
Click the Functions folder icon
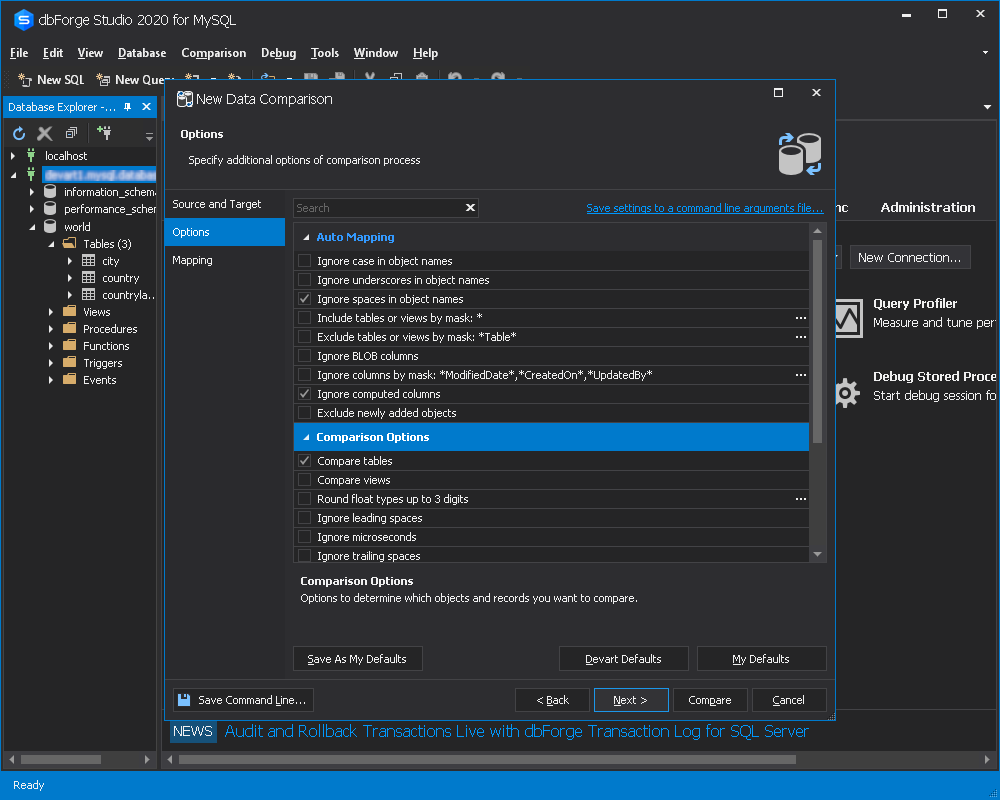point(70,345)
